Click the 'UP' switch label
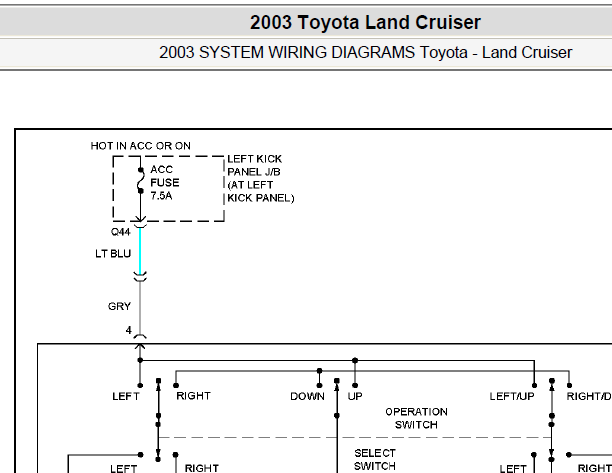The height and width of the screenshot is (473, 612). tap(355, 397)
